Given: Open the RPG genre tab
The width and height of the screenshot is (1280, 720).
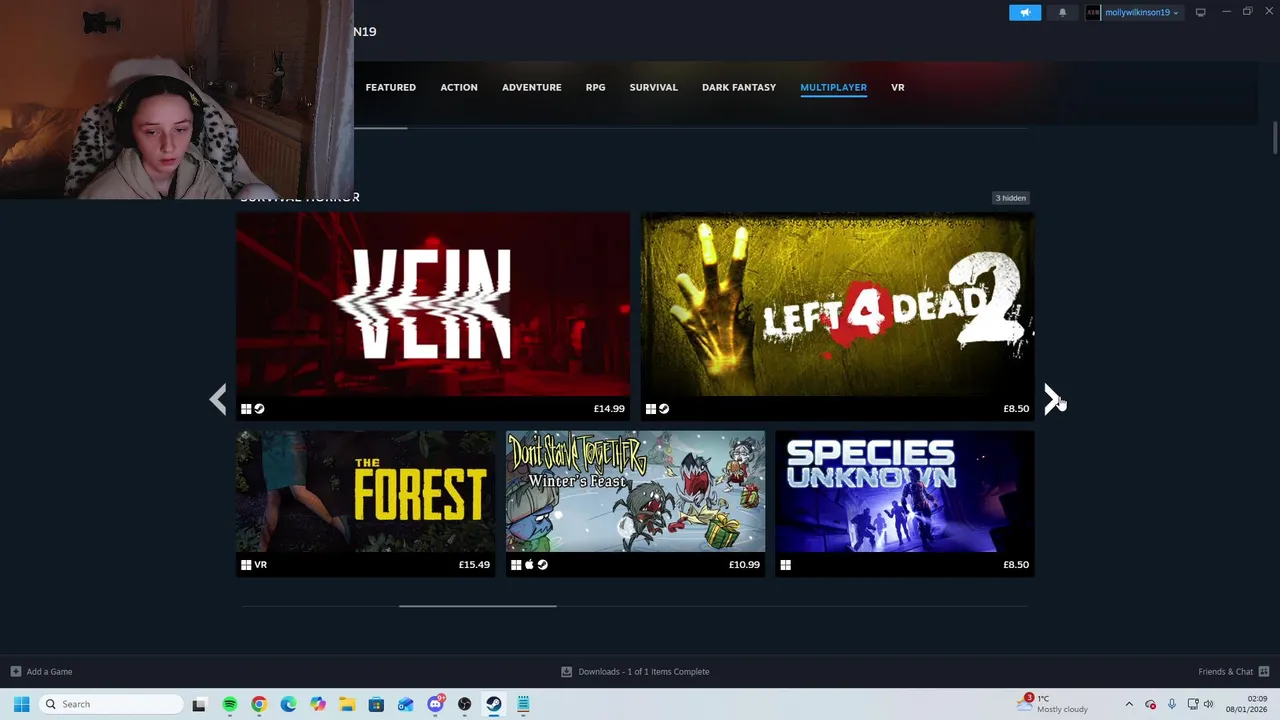Looking at the screenshot, I should click(595, 87).
